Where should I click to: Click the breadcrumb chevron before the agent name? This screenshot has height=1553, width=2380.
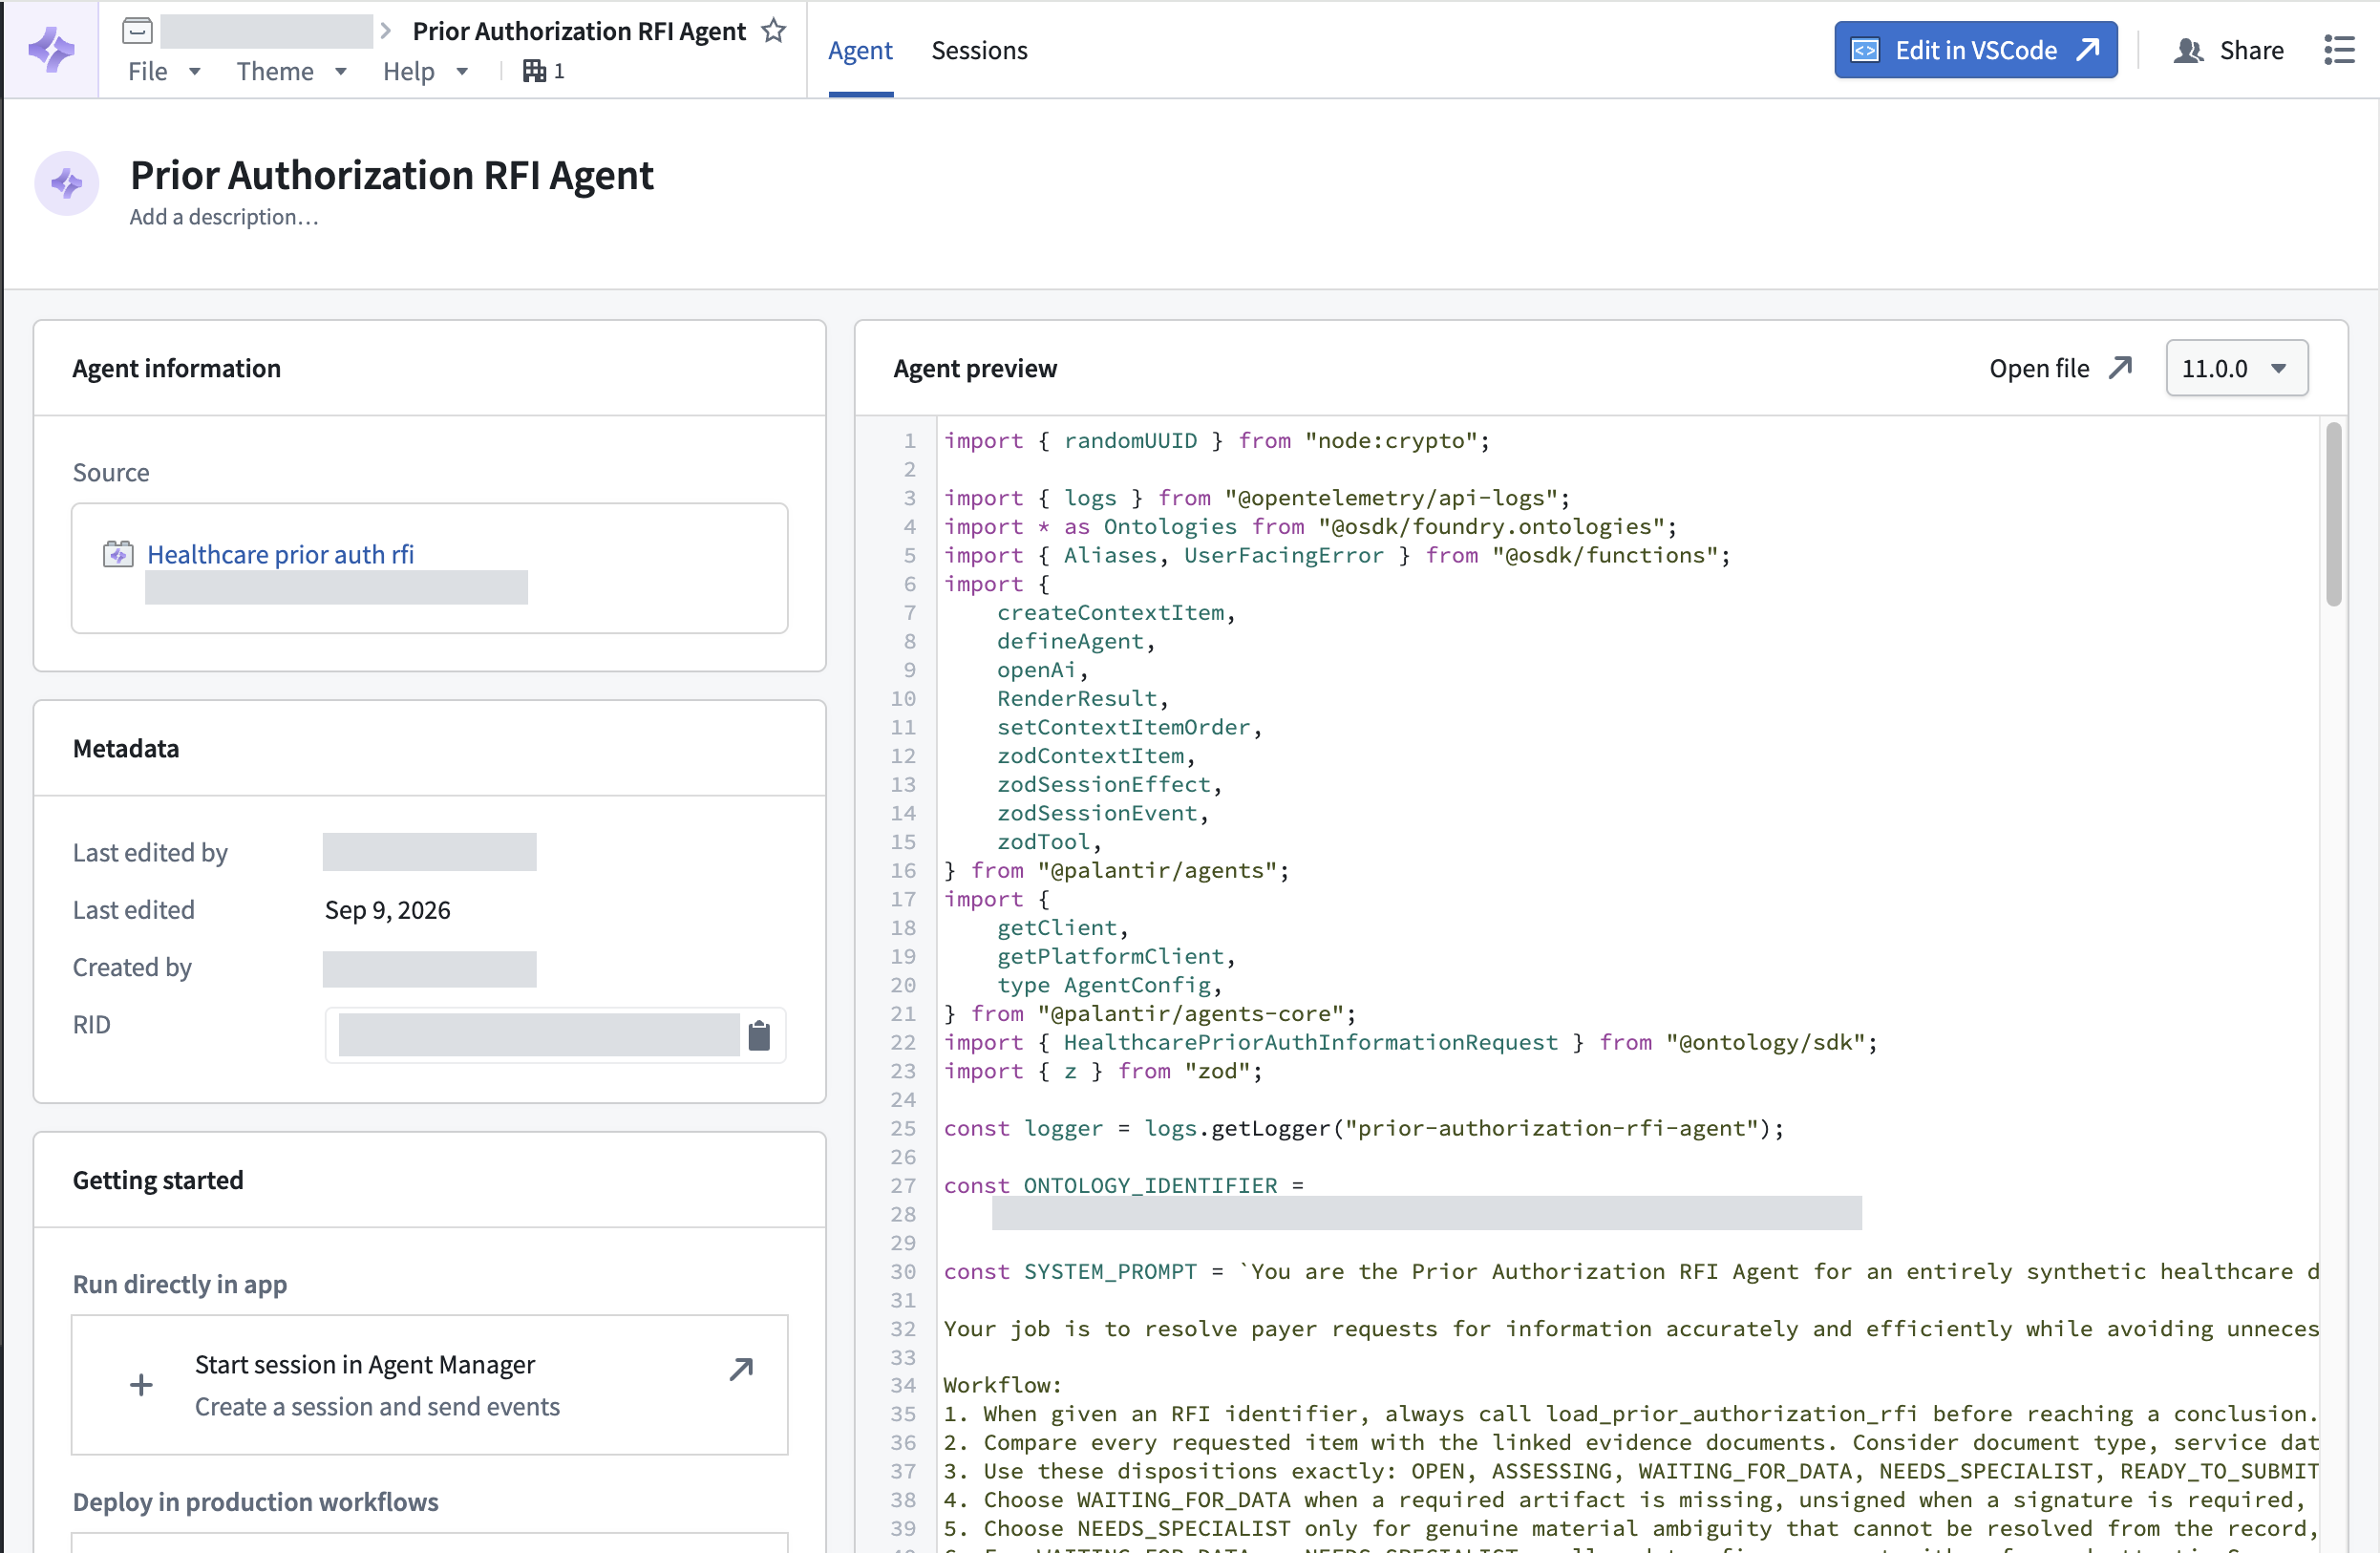coord(386,31)
